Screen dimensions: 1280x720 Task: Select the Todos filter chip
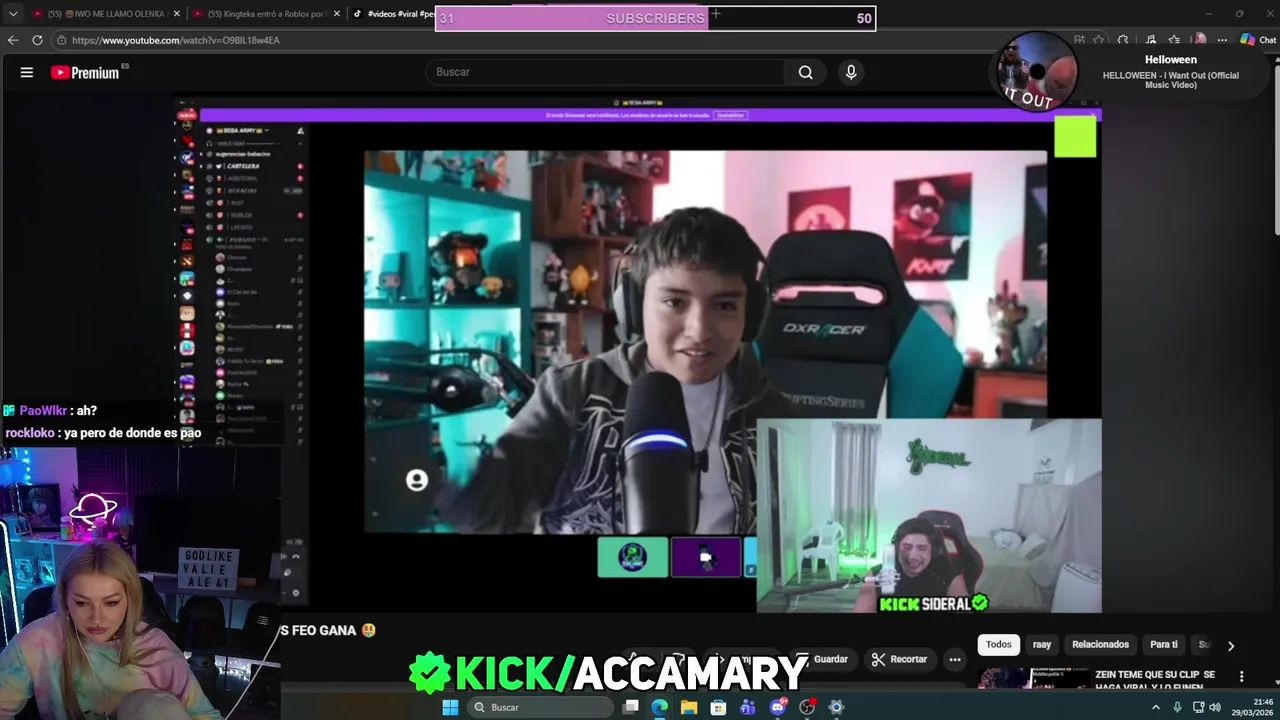click(998, 645)
